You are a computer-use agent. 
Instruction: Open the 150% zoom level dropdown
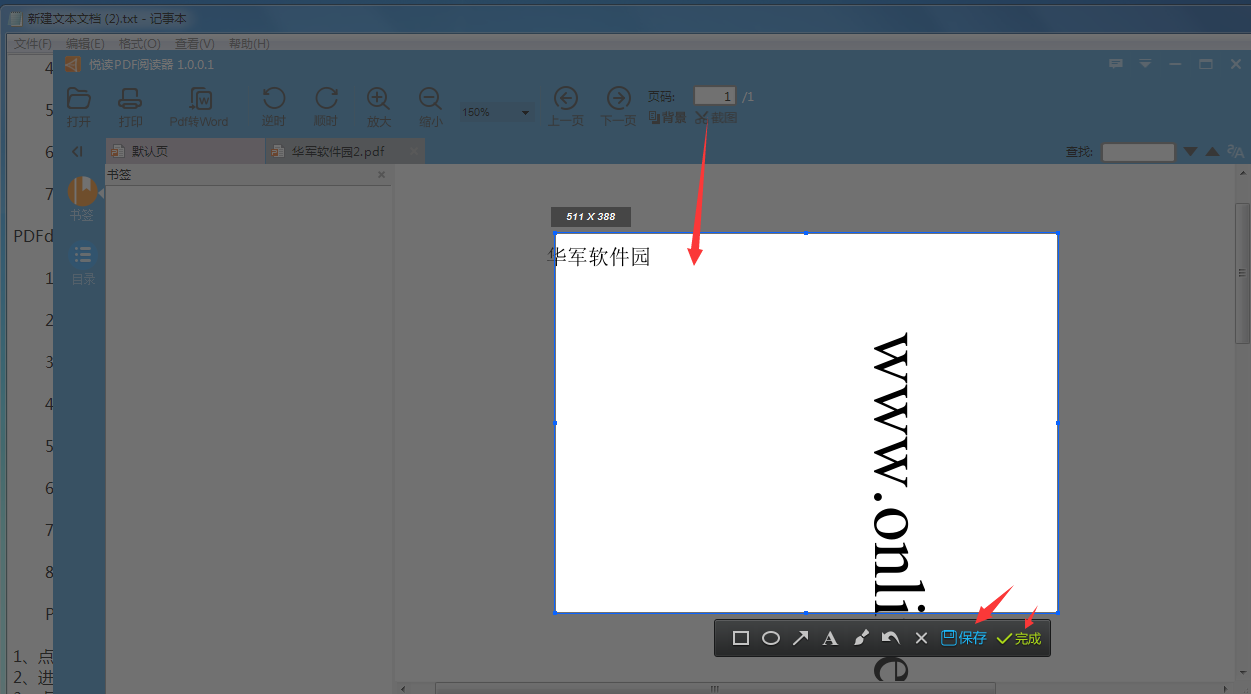coord(496,113)
